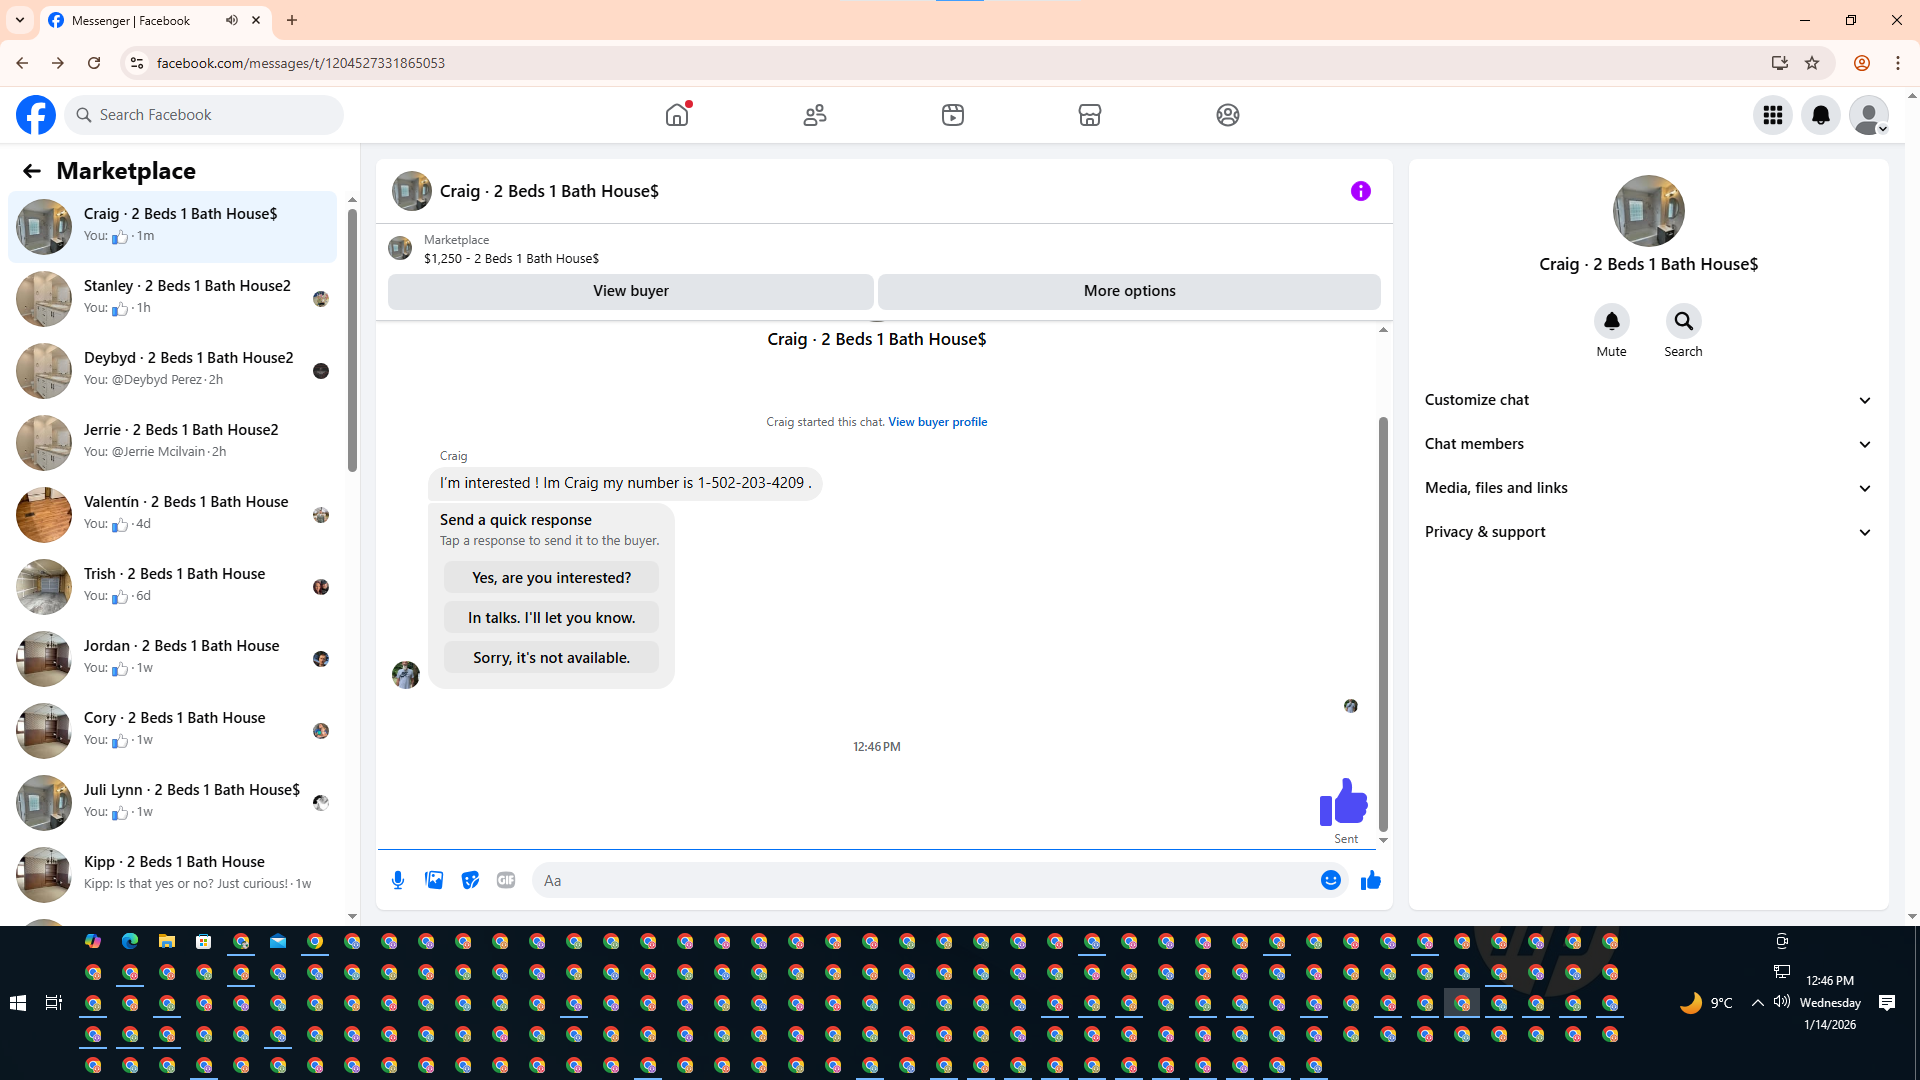The width and height of the screenshot is (1920, 1080).
Task: Mute this conversation
Action: [x=1611, y=322]
